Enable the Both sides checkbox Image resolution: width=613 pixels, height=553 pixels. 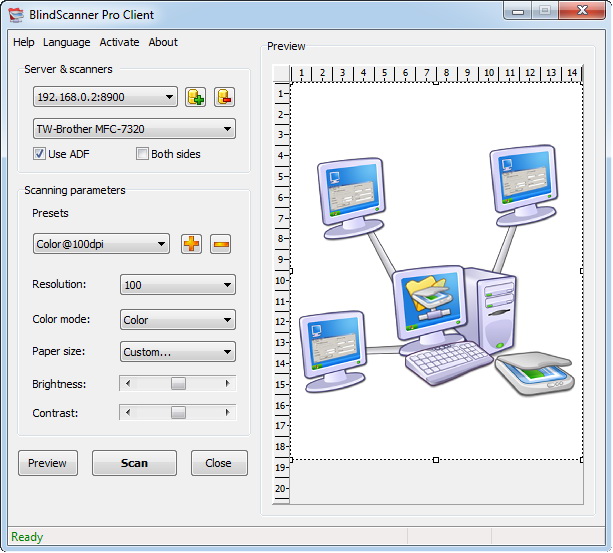(x=142, y=154)
